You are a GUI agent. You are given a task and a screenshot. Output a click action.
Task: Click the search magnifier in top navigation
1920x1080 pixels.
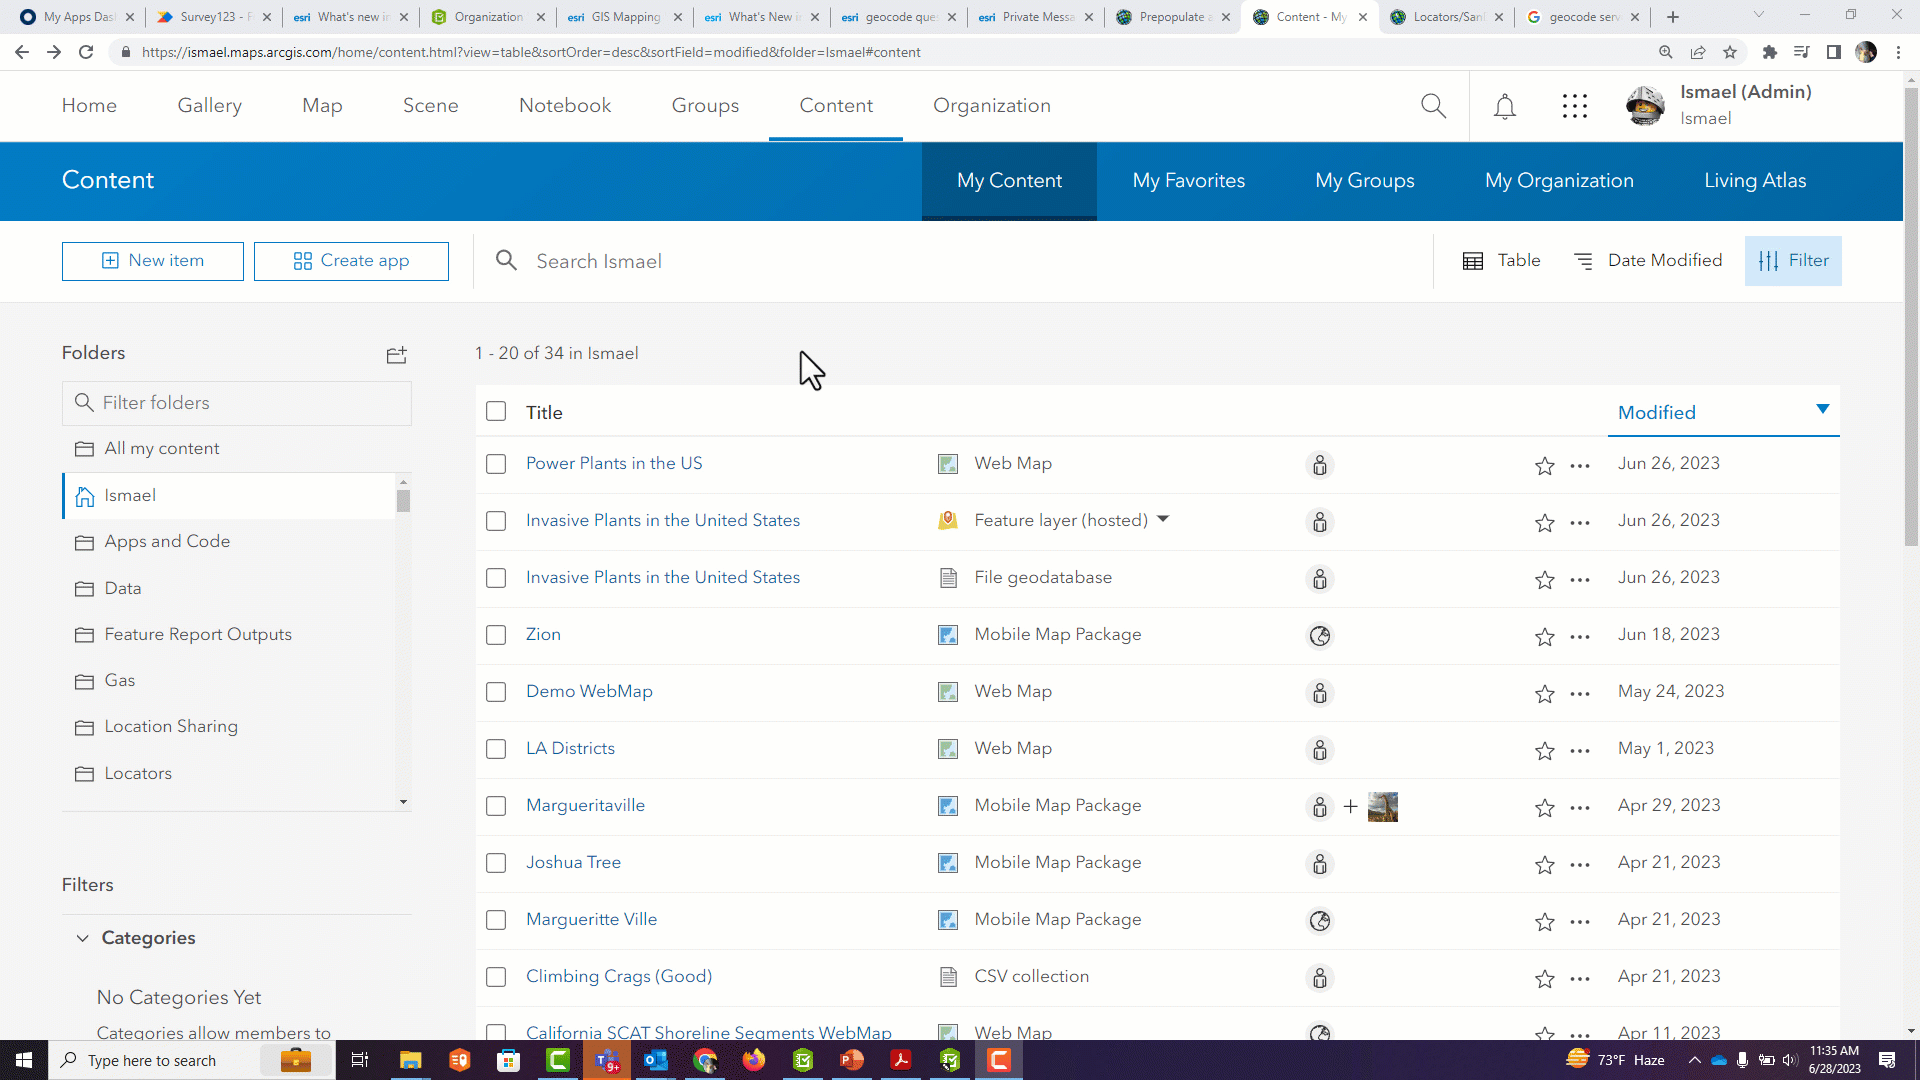click(x=1433, y=106)
